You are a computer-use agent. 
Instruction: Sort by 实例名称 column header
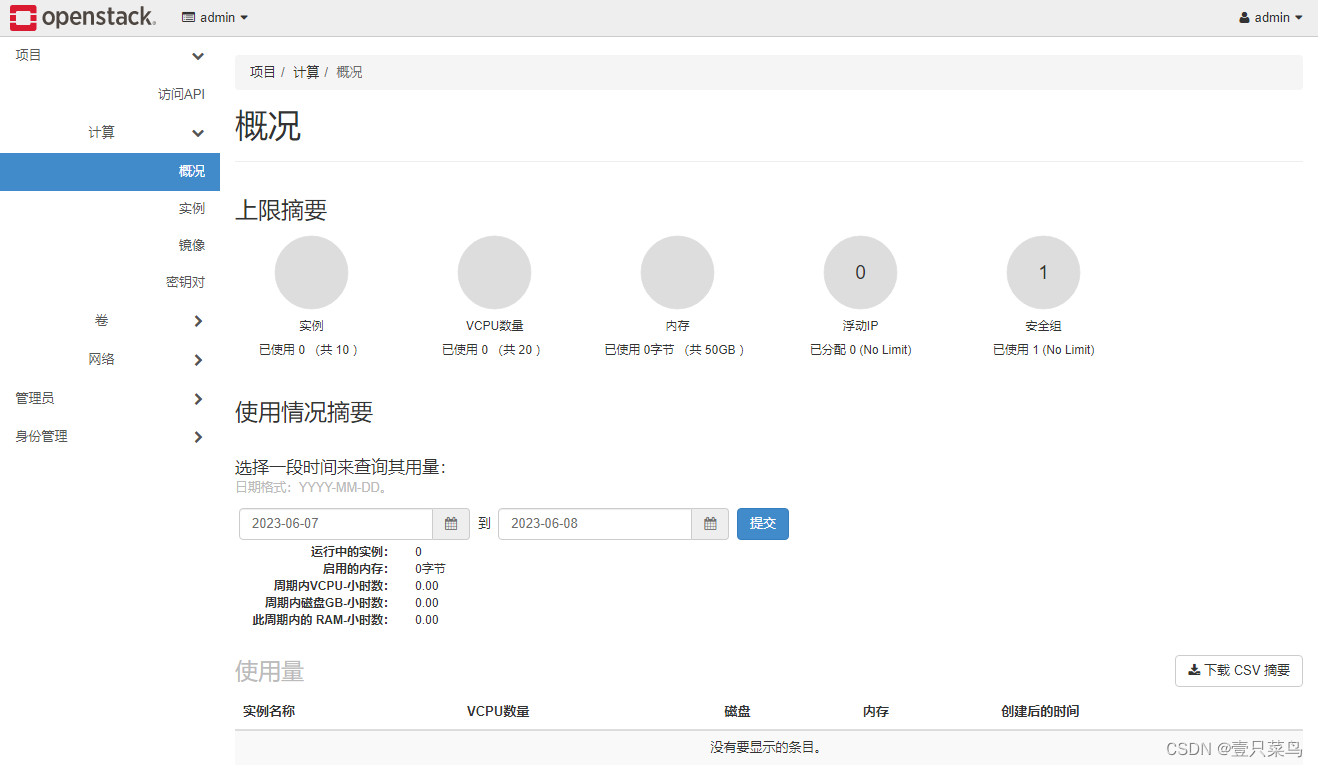tap(269, 712)
